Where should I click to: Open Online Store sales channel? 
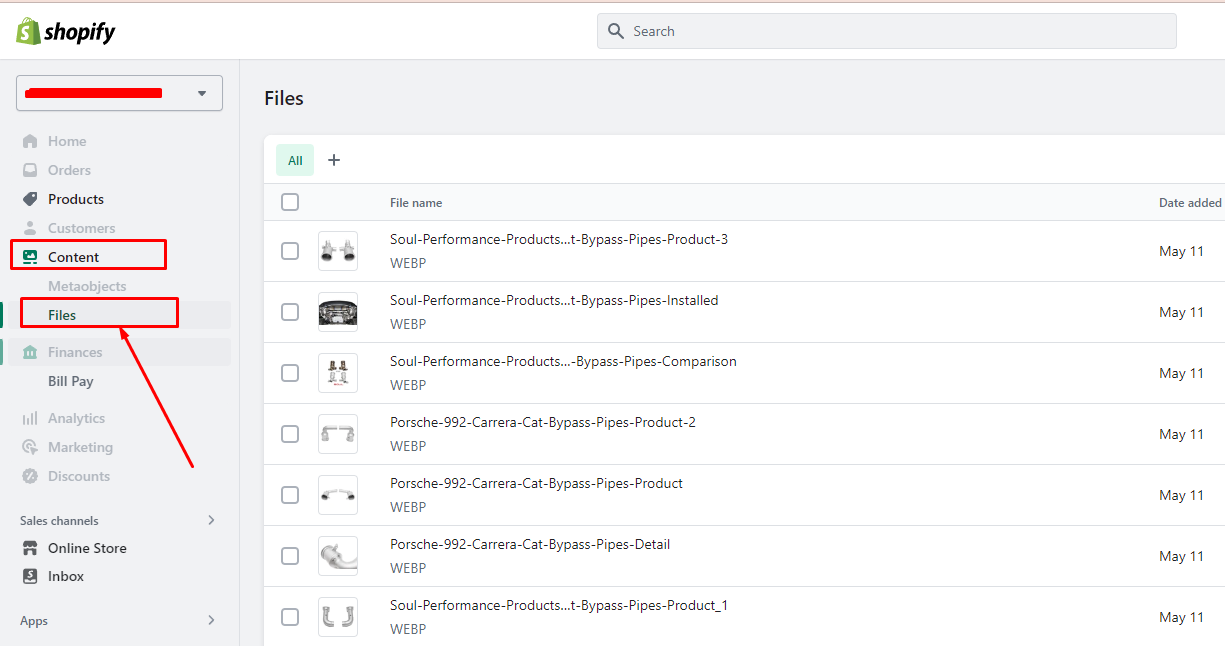(x=87, y=548)
